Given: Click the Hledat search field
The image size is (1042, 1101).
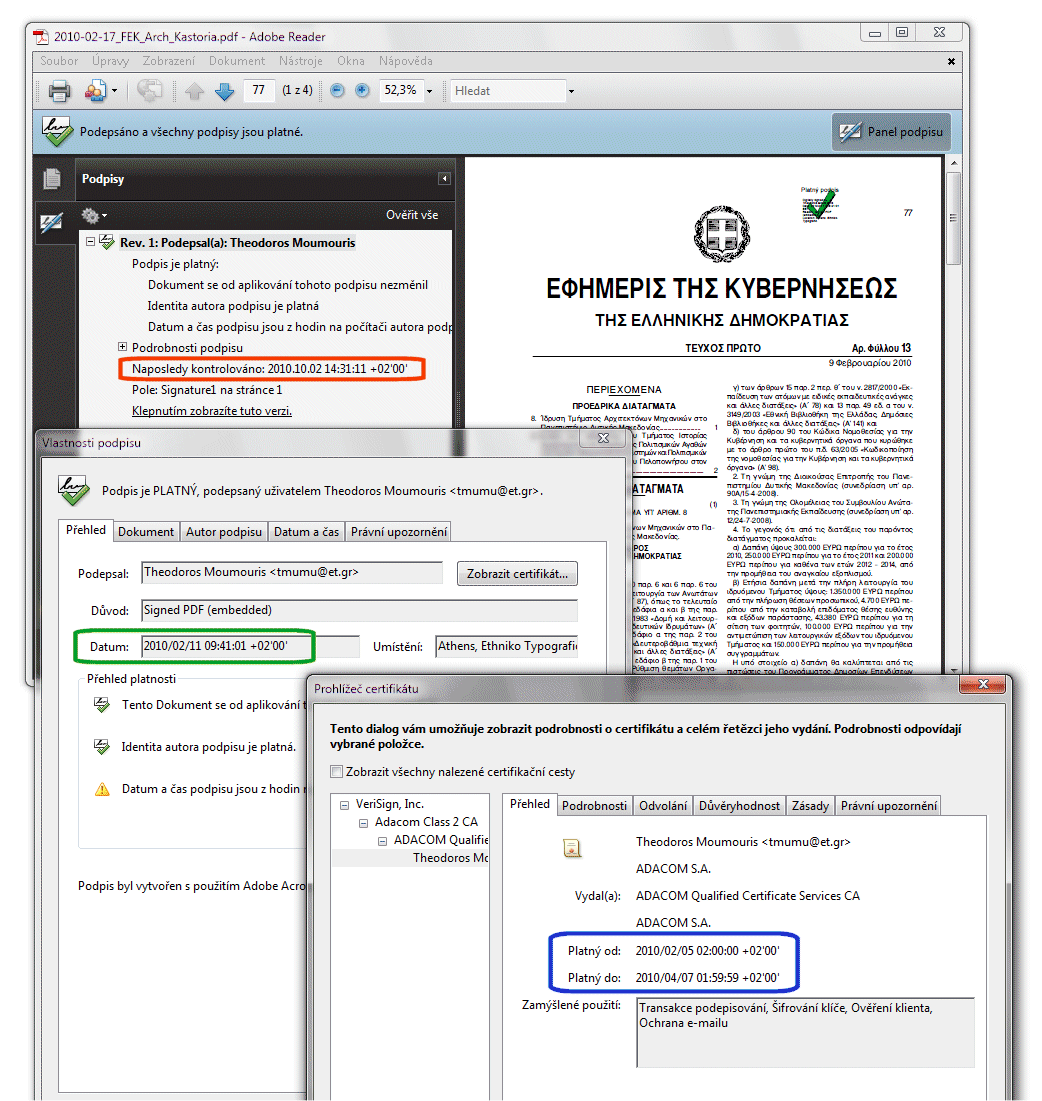Looking at the screenshot, I should [x=508, y=91].
